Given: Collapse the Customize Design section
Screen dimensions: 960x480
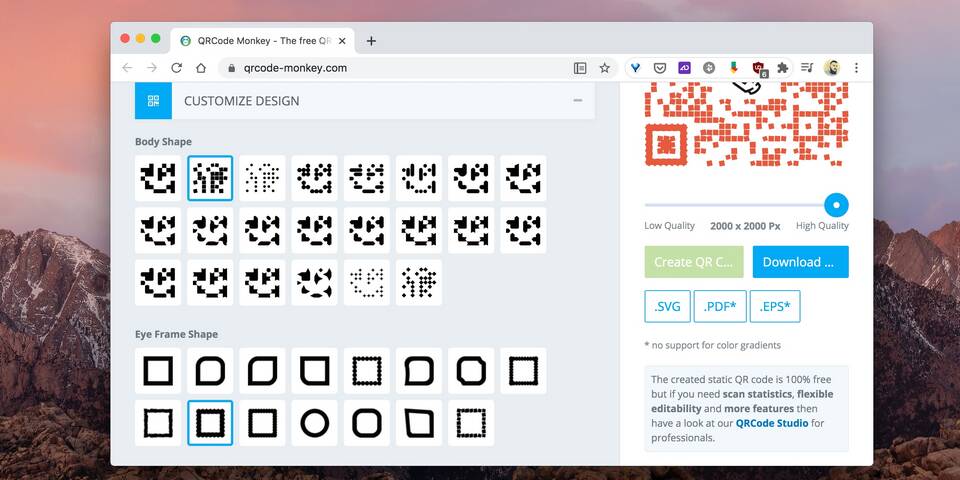Looking at the screenshot, I should pos(577,100).
